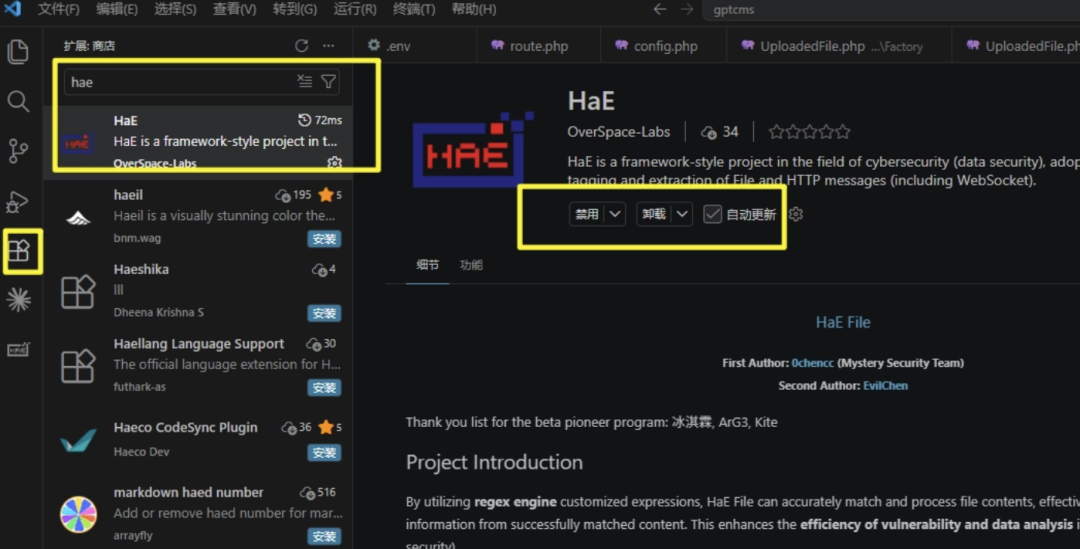
Task: Install the Haeshika extension
Action: 324,313
